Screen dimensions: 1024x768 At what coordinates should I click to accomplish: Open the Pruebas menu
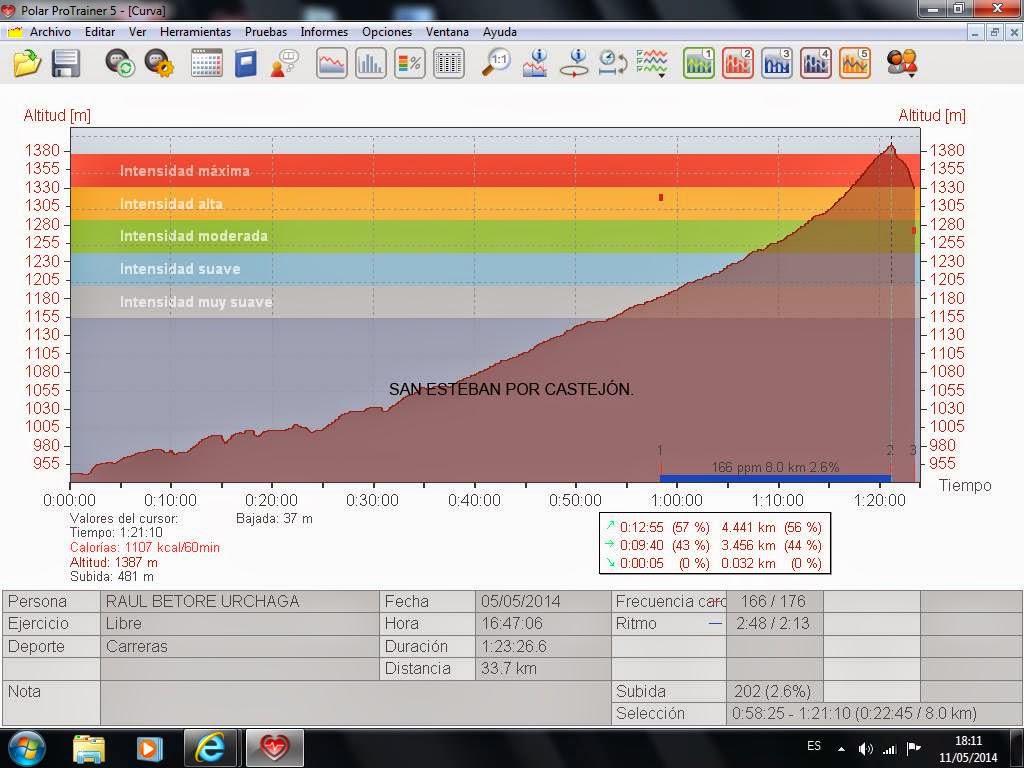click(x=266, y=31)
